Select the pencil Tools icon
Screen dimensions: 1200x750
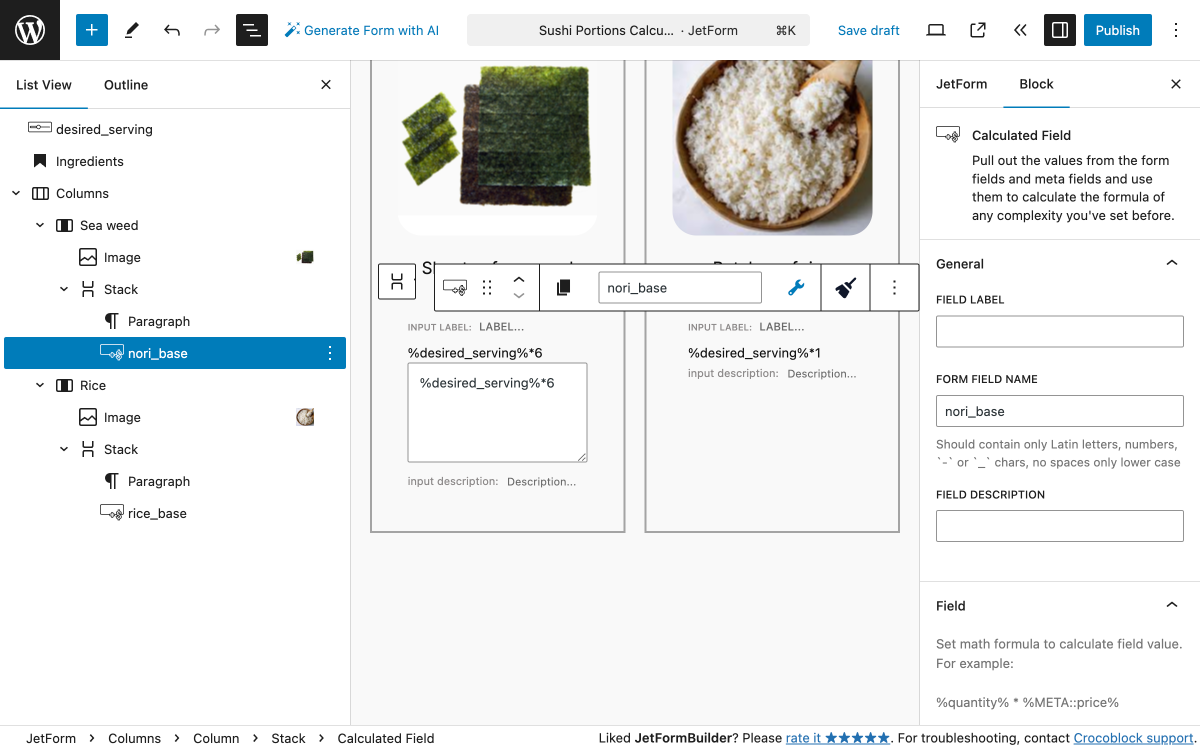click(x=132, y=30)
